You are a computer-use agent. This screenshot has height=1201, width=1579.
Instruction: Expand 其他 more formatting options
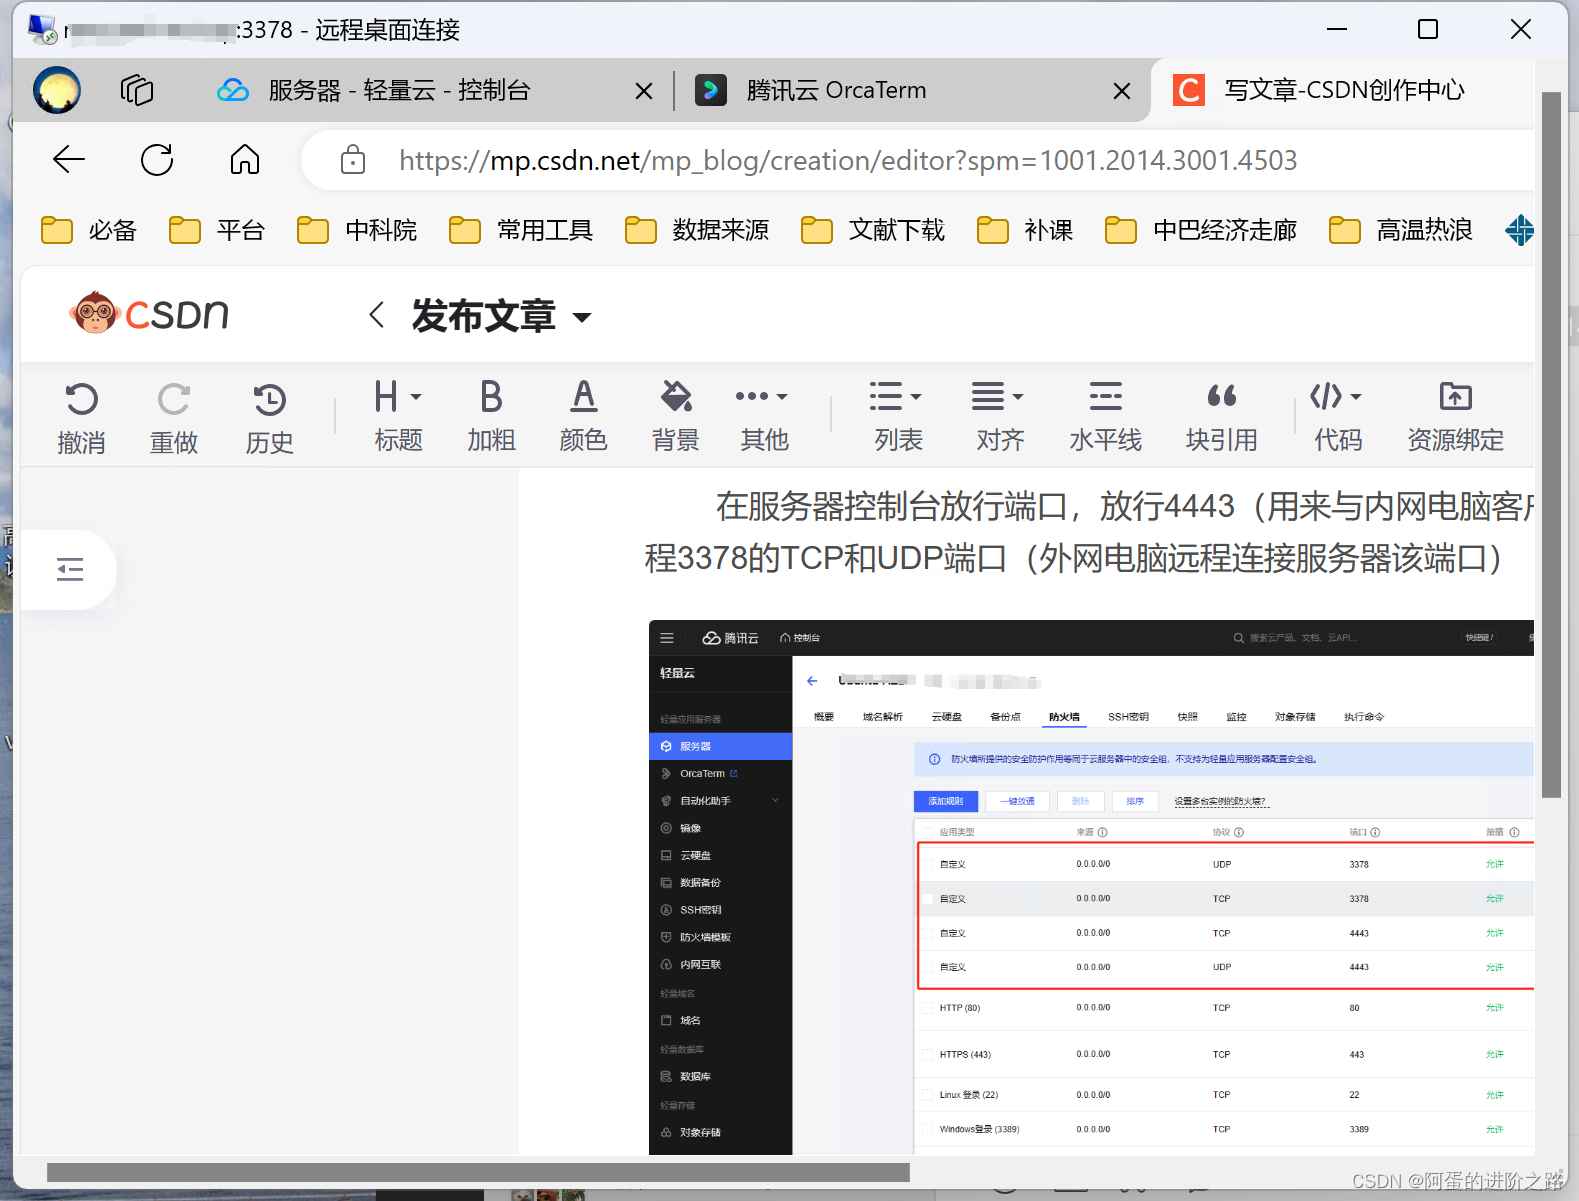tap(764, 416)
